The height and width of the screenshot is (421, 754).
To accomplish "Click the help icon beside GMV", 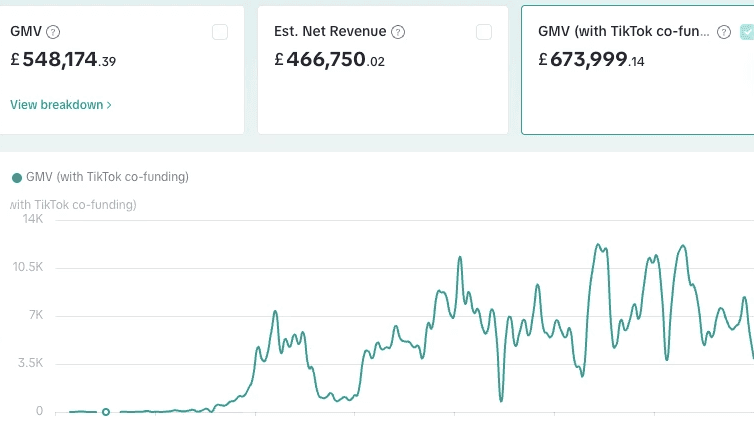I will (53, 32).
